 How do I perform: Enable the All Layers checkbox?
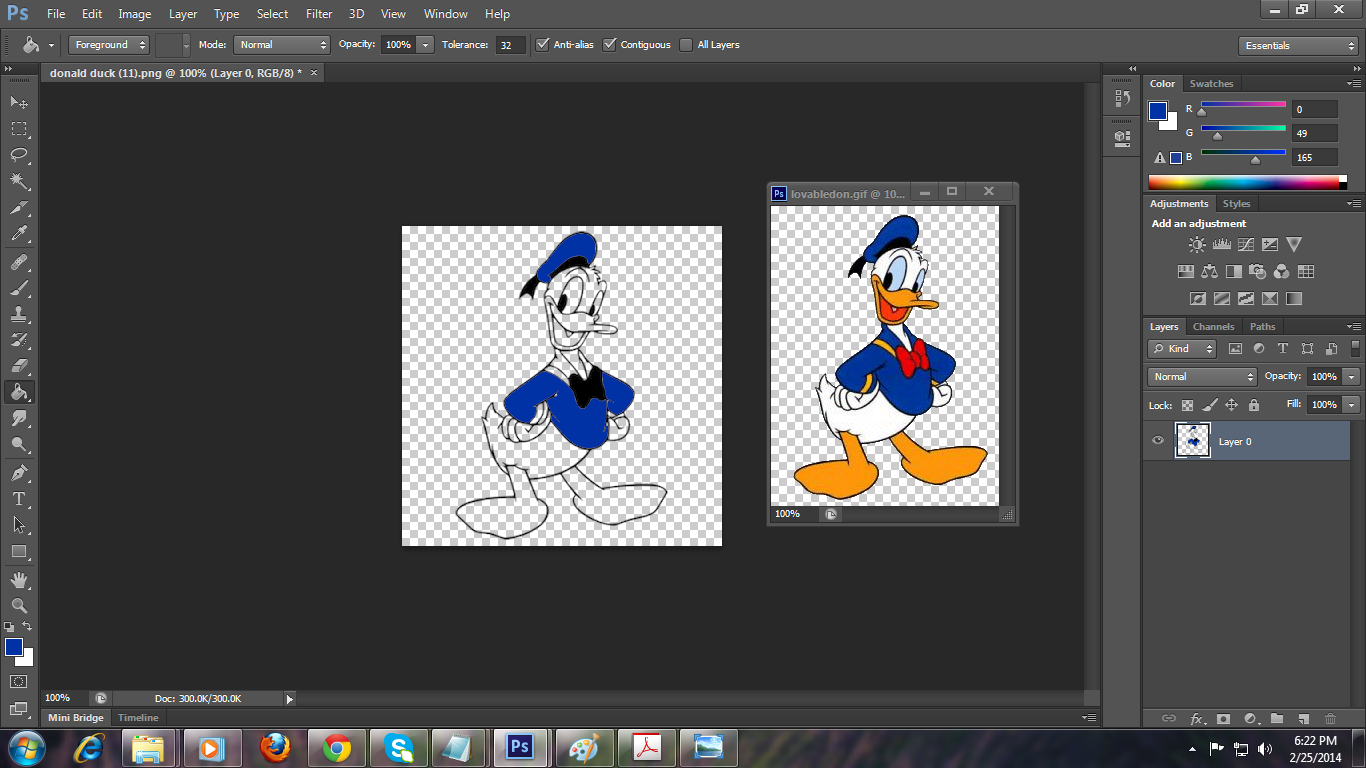click(x=686, y=44)
